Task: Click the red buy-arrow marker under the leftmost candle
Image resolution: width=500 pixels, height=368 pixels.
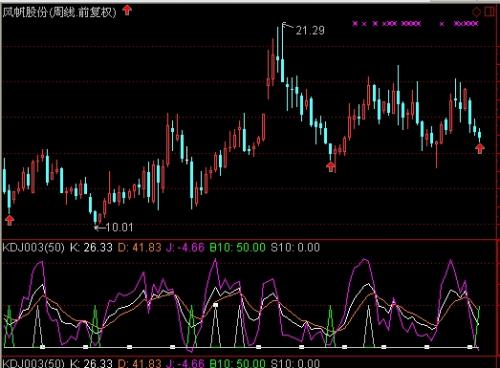Action: click(10, 220)
